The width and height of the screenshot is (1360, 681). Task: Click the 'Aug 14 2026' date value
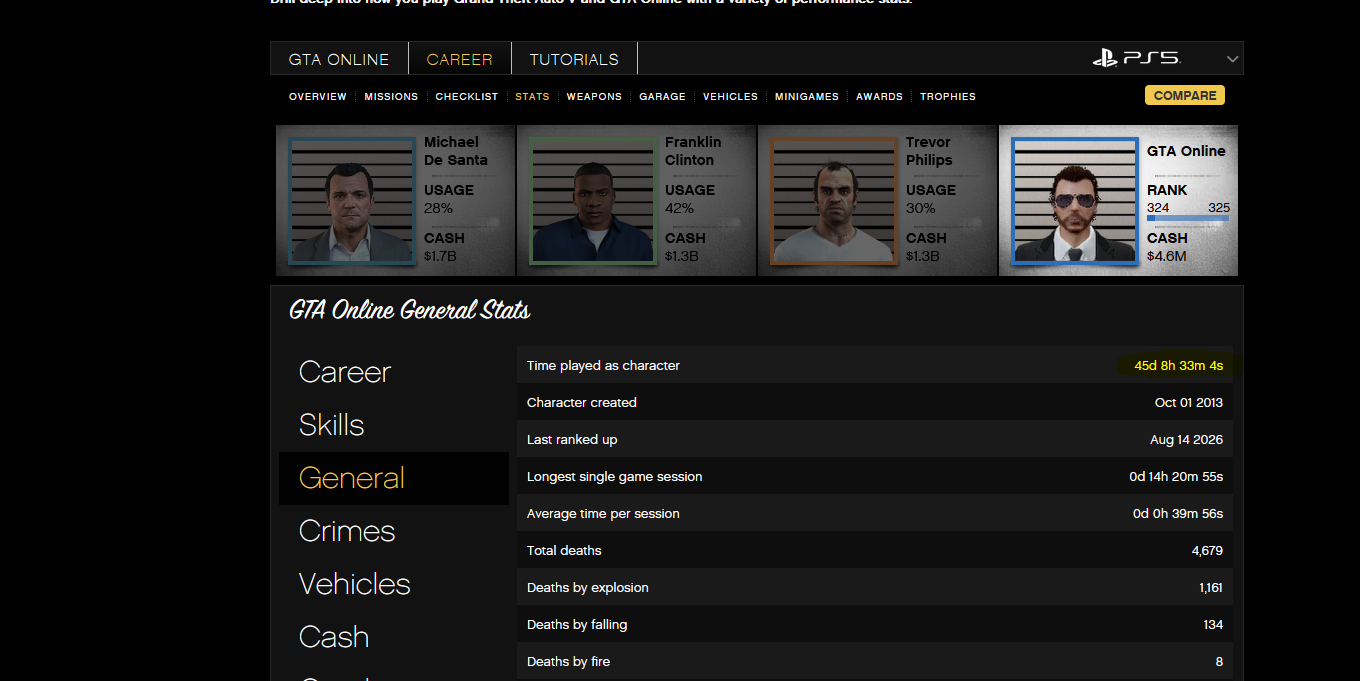[x=1187, y=440]
